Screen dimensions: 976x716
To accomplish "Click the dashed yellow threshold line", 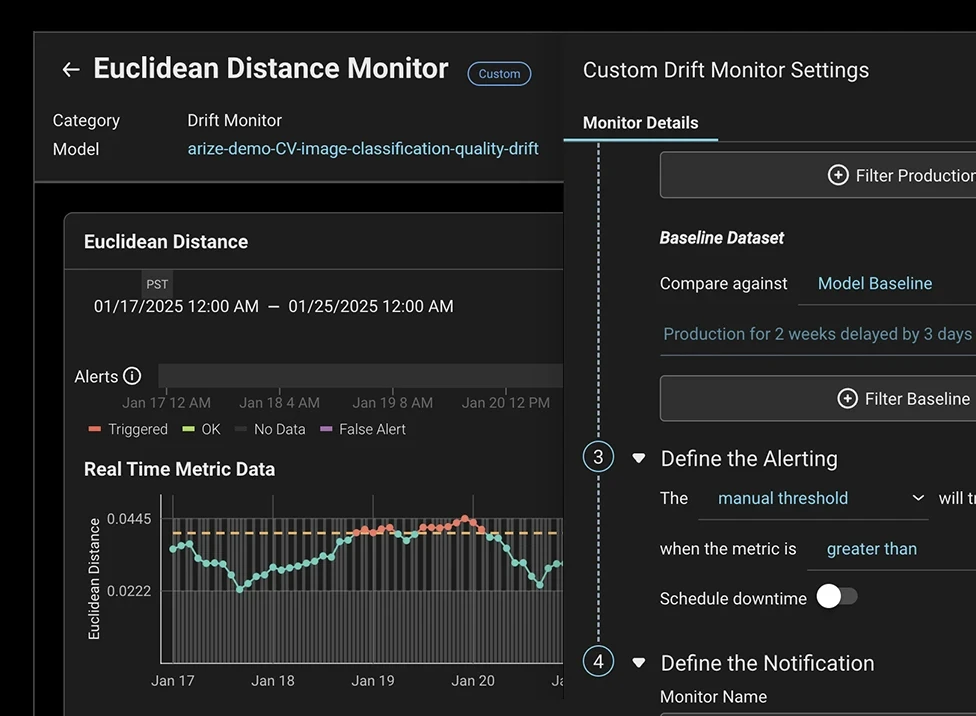I will click(x=367, y=533).
